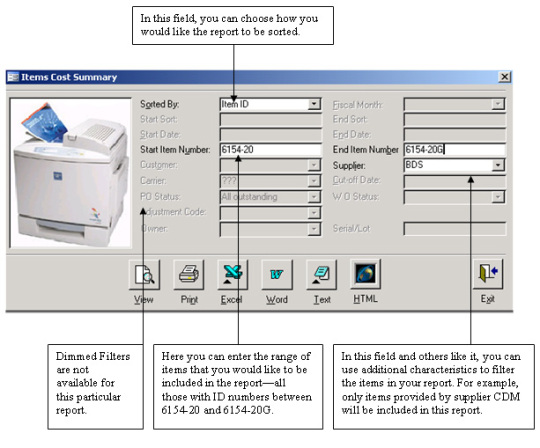This screenshot has height=448, width=540.
Task: Click the Exit door icon
Action: [x=488, y=274]
